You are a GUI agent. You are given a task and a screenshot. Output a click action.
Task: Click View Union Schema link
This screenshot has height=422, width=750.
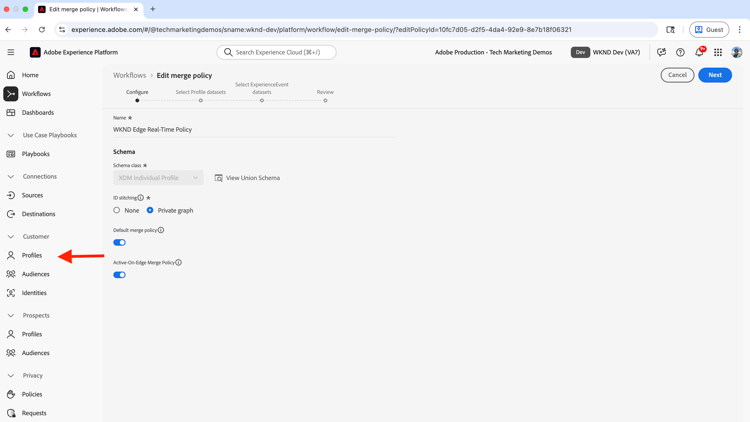253,178
